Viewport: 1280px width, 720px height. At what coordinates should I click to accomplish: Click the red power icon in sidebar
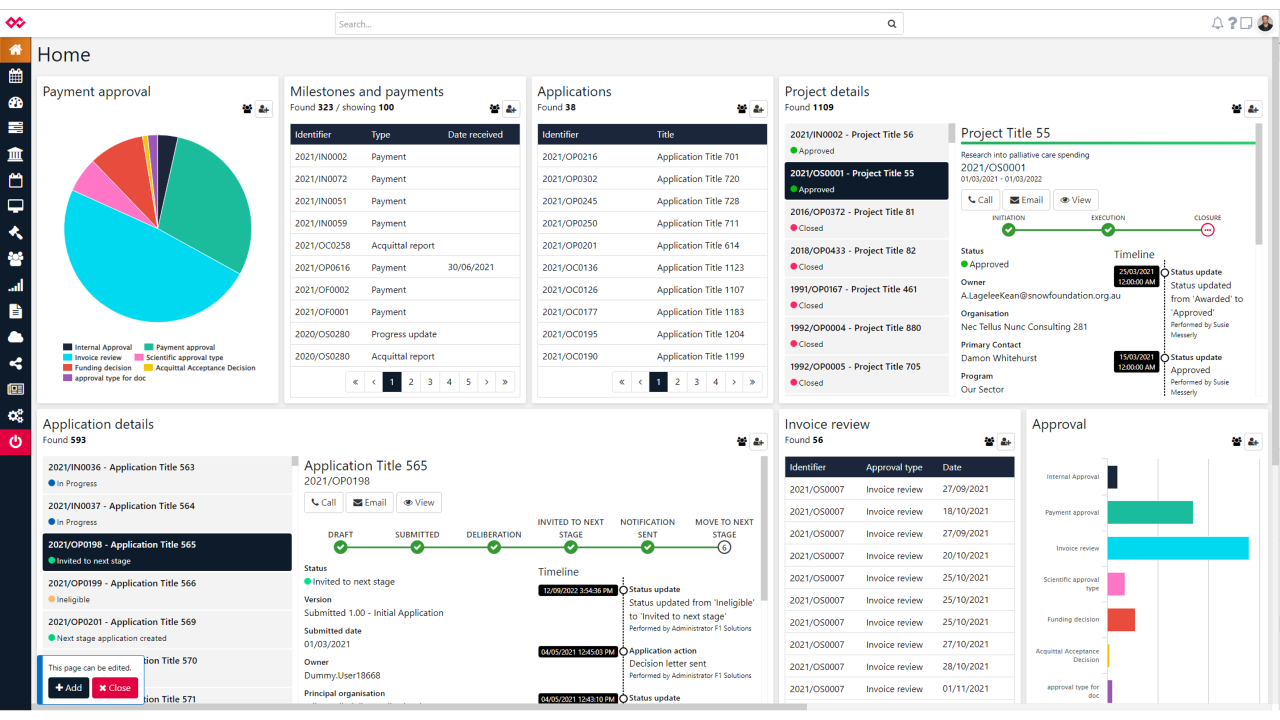click(x=15, y=441)
